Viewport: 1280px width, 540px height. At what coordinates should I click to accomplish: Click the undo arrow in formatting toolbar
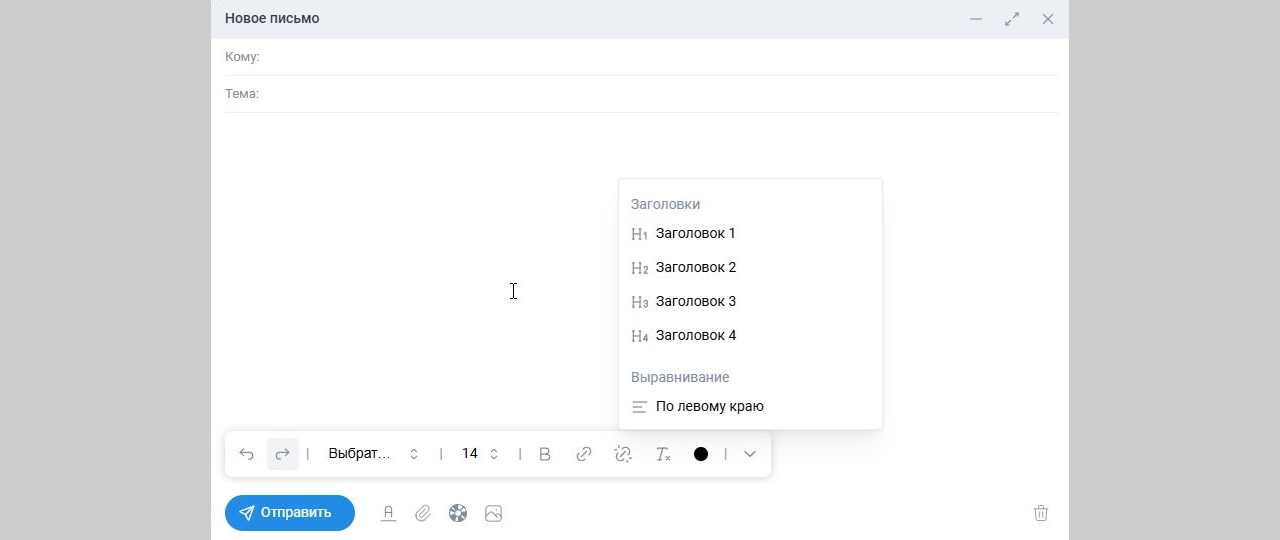click(x=247, y=454)
